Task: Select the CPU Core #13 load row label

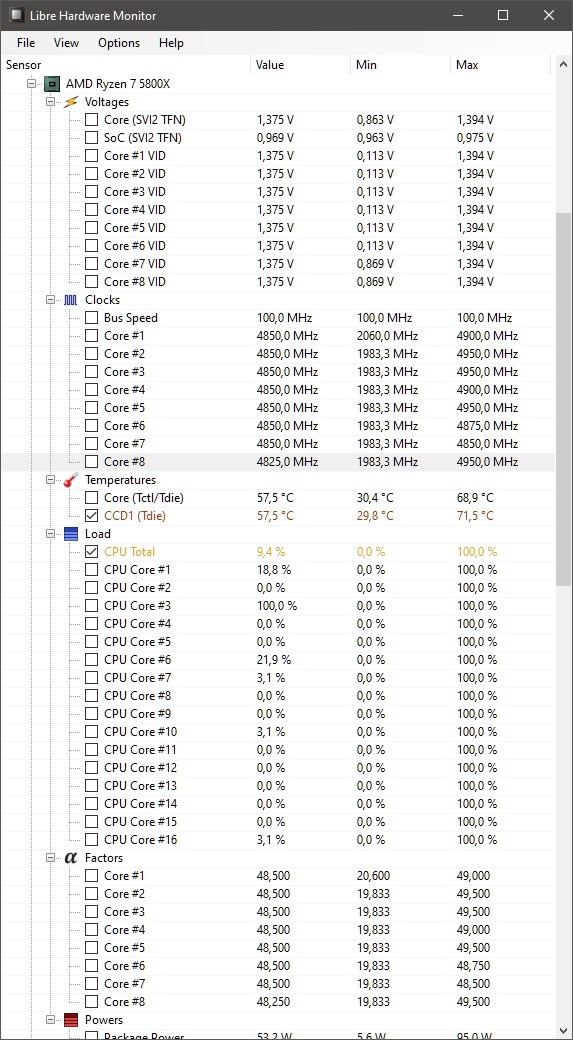Action: pyautogui.click(x=141, y=785)
